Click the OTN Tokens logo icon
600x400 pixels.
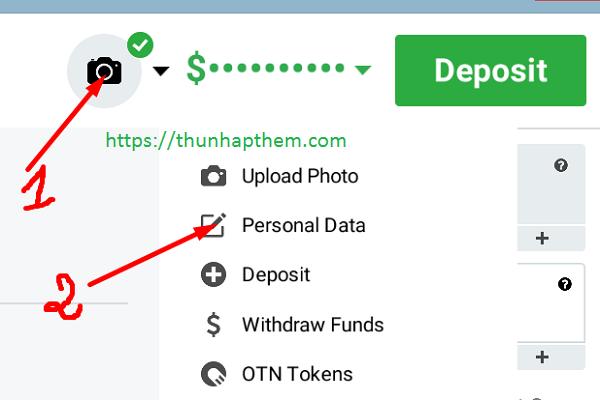coord(214,374)
